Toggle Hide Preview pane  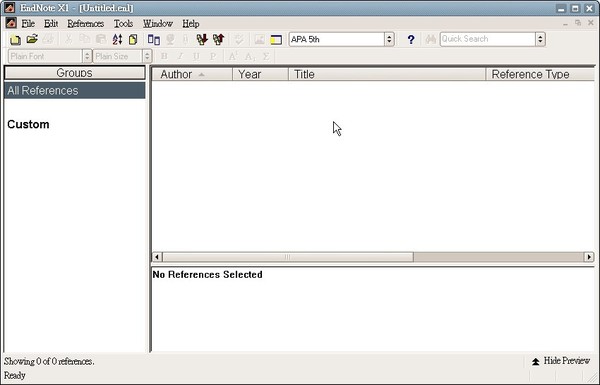click(x=561, y=361)
